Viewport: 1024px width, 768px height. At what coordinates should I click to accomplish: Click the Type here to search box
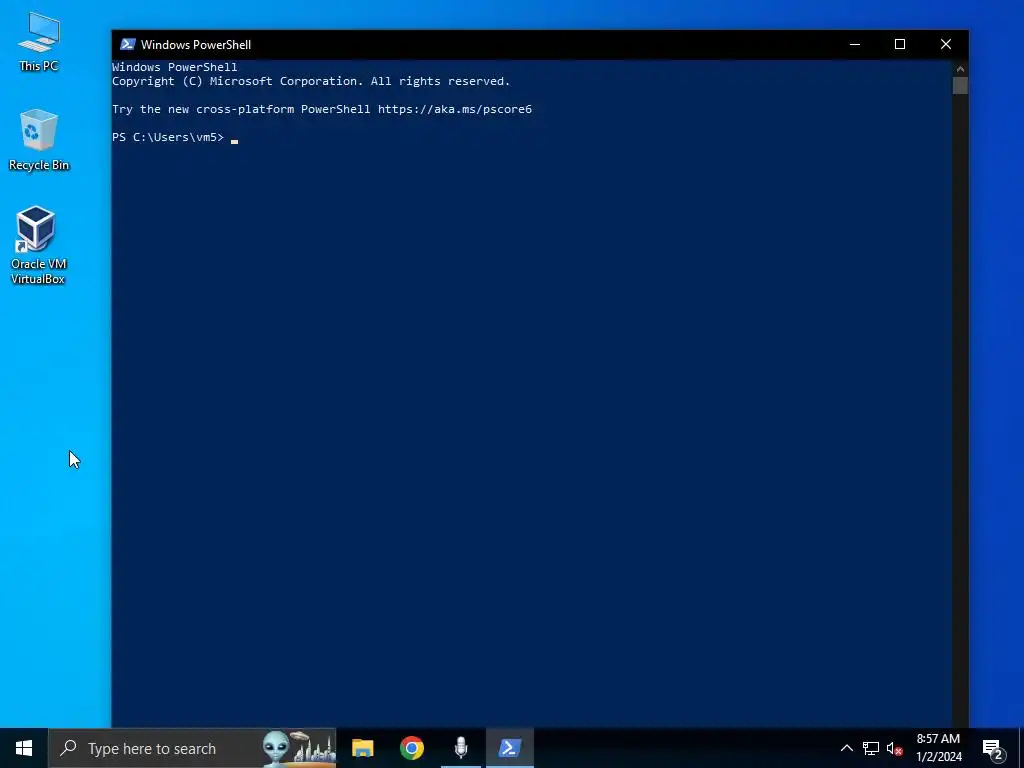[x=192, y=748]
